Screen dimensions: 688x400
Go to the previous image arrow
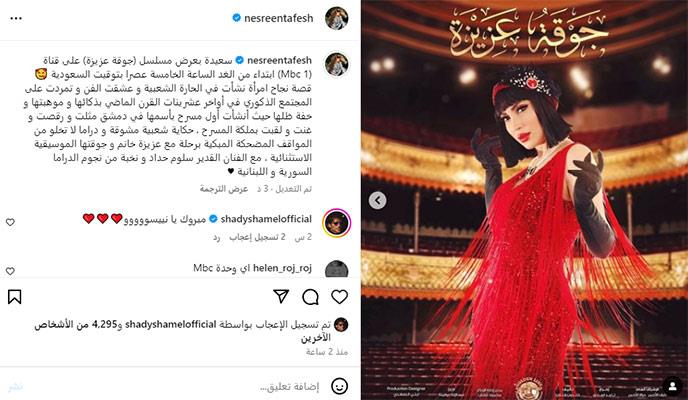[x=377, y=200]
